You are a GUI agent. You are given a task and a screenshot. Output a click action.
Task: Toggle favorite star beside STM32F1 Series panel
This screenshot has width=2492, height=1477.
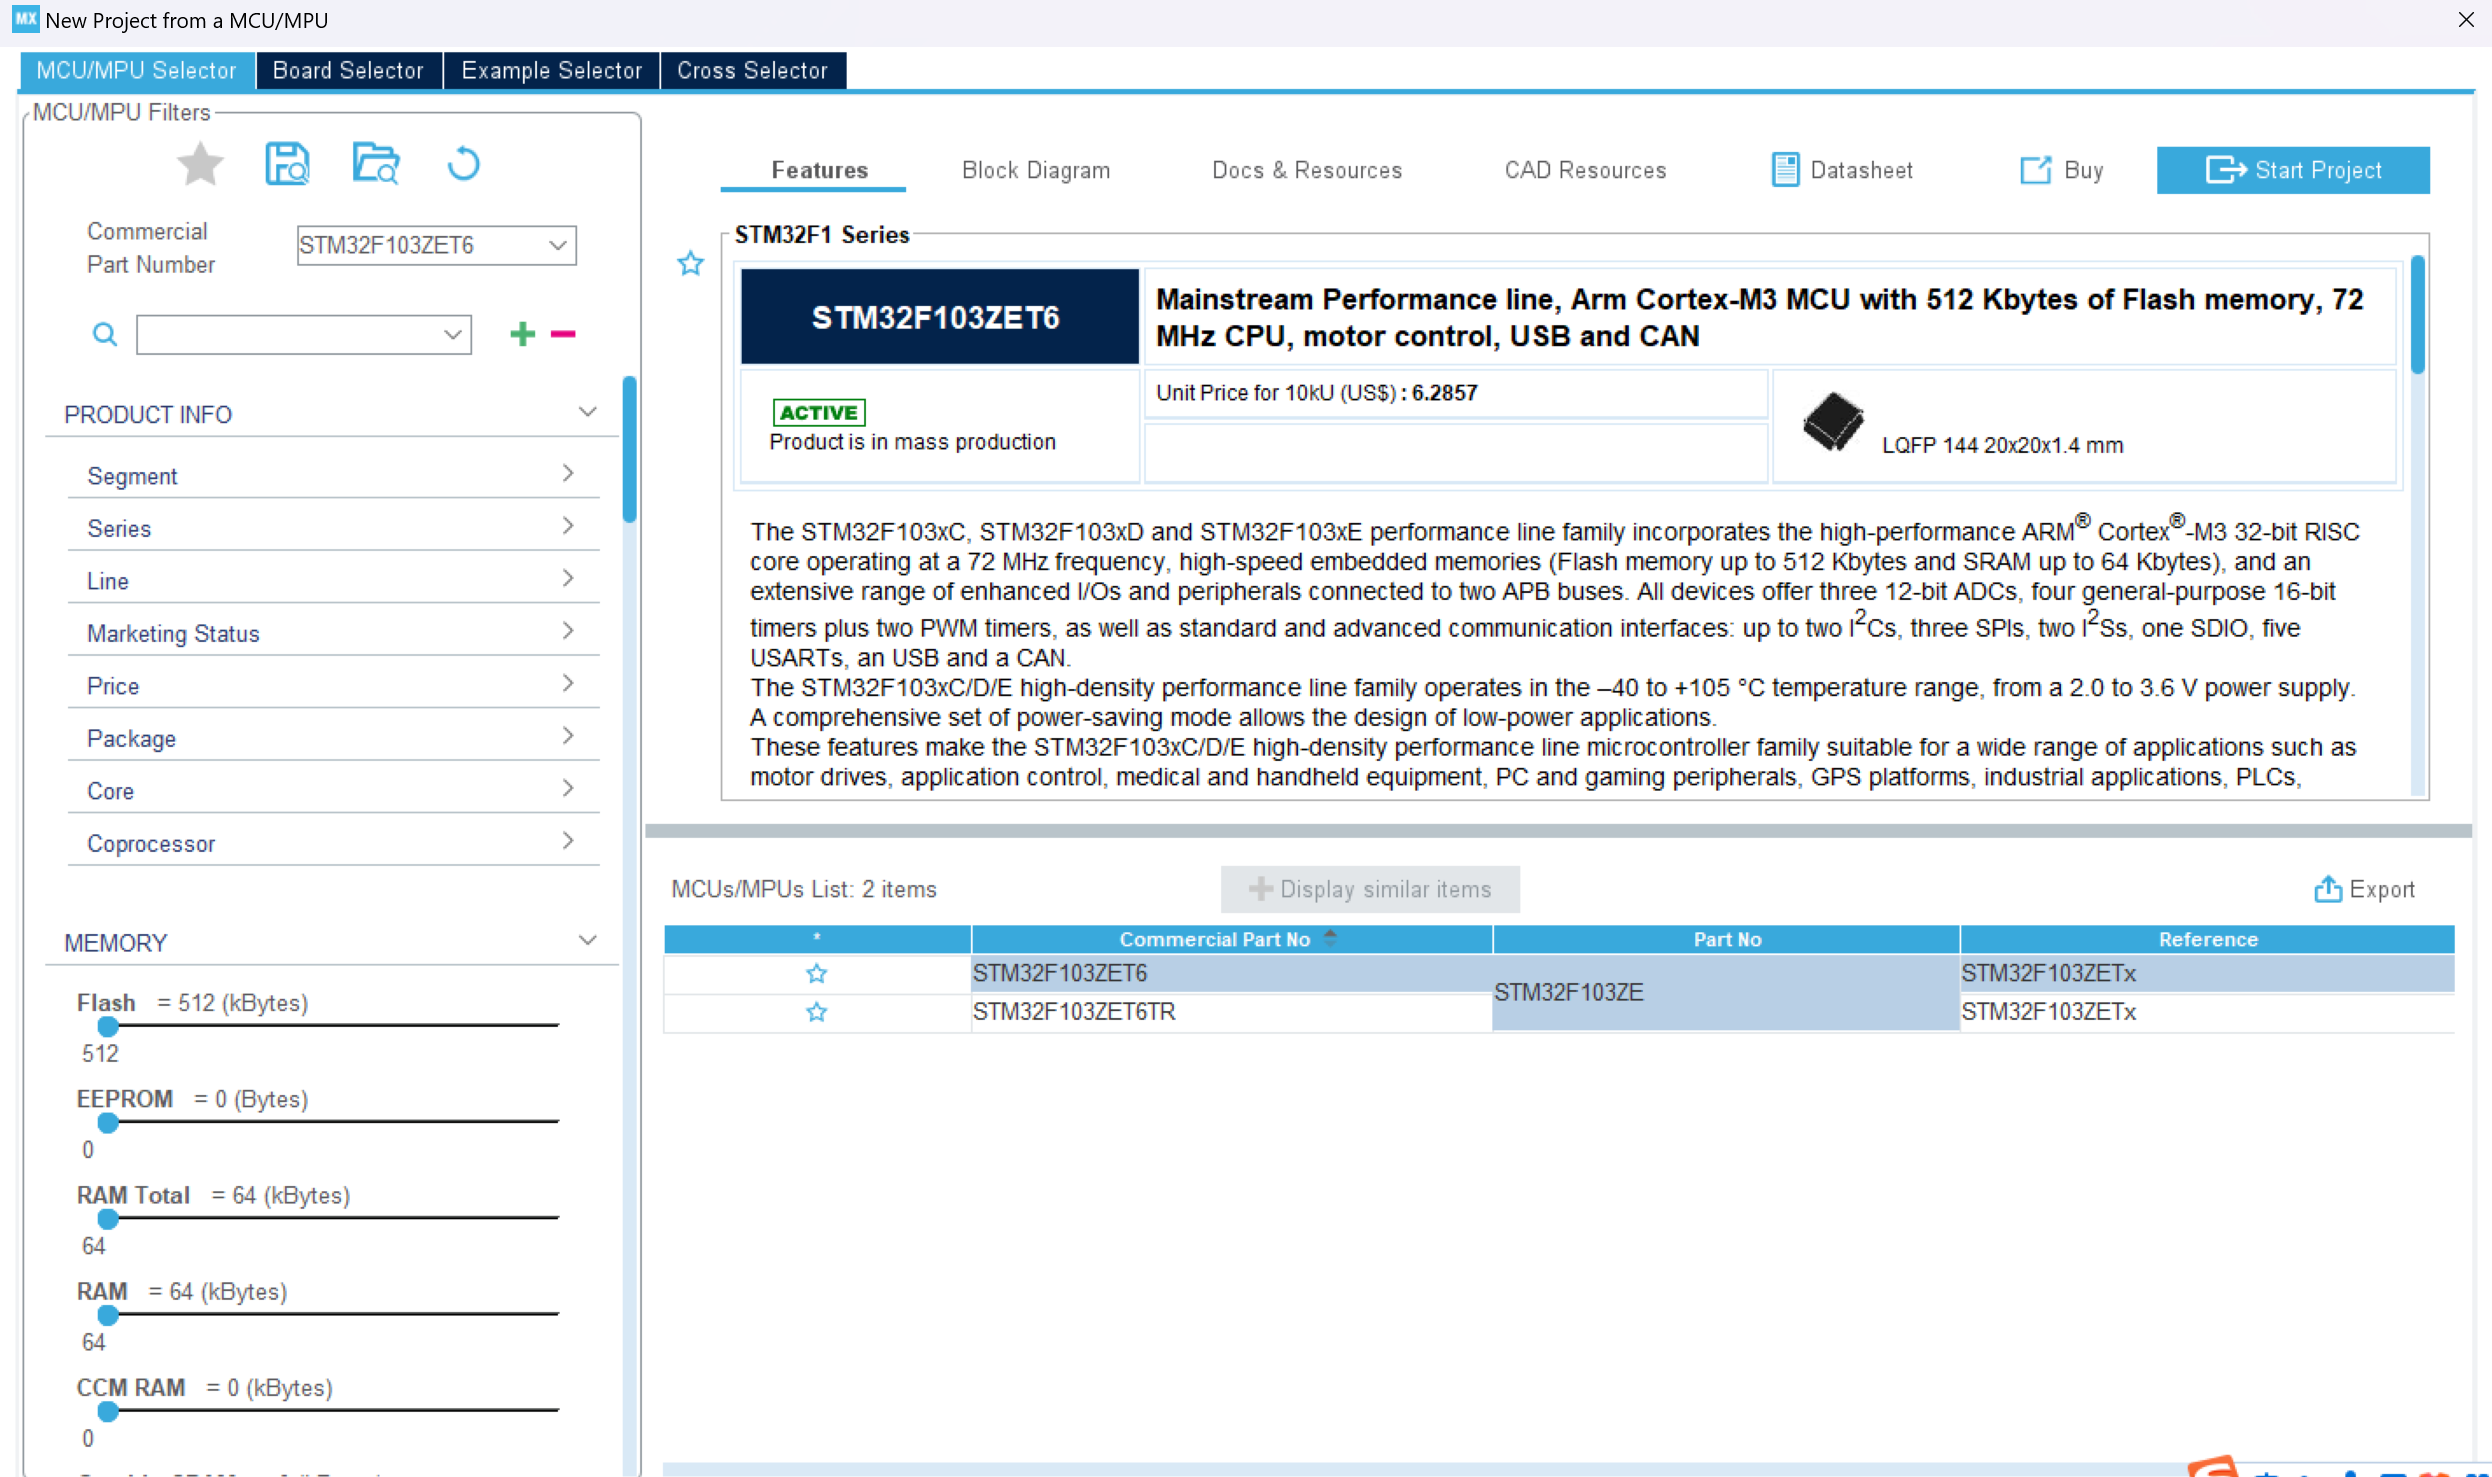pyautogui.click(x=690, y=264)
